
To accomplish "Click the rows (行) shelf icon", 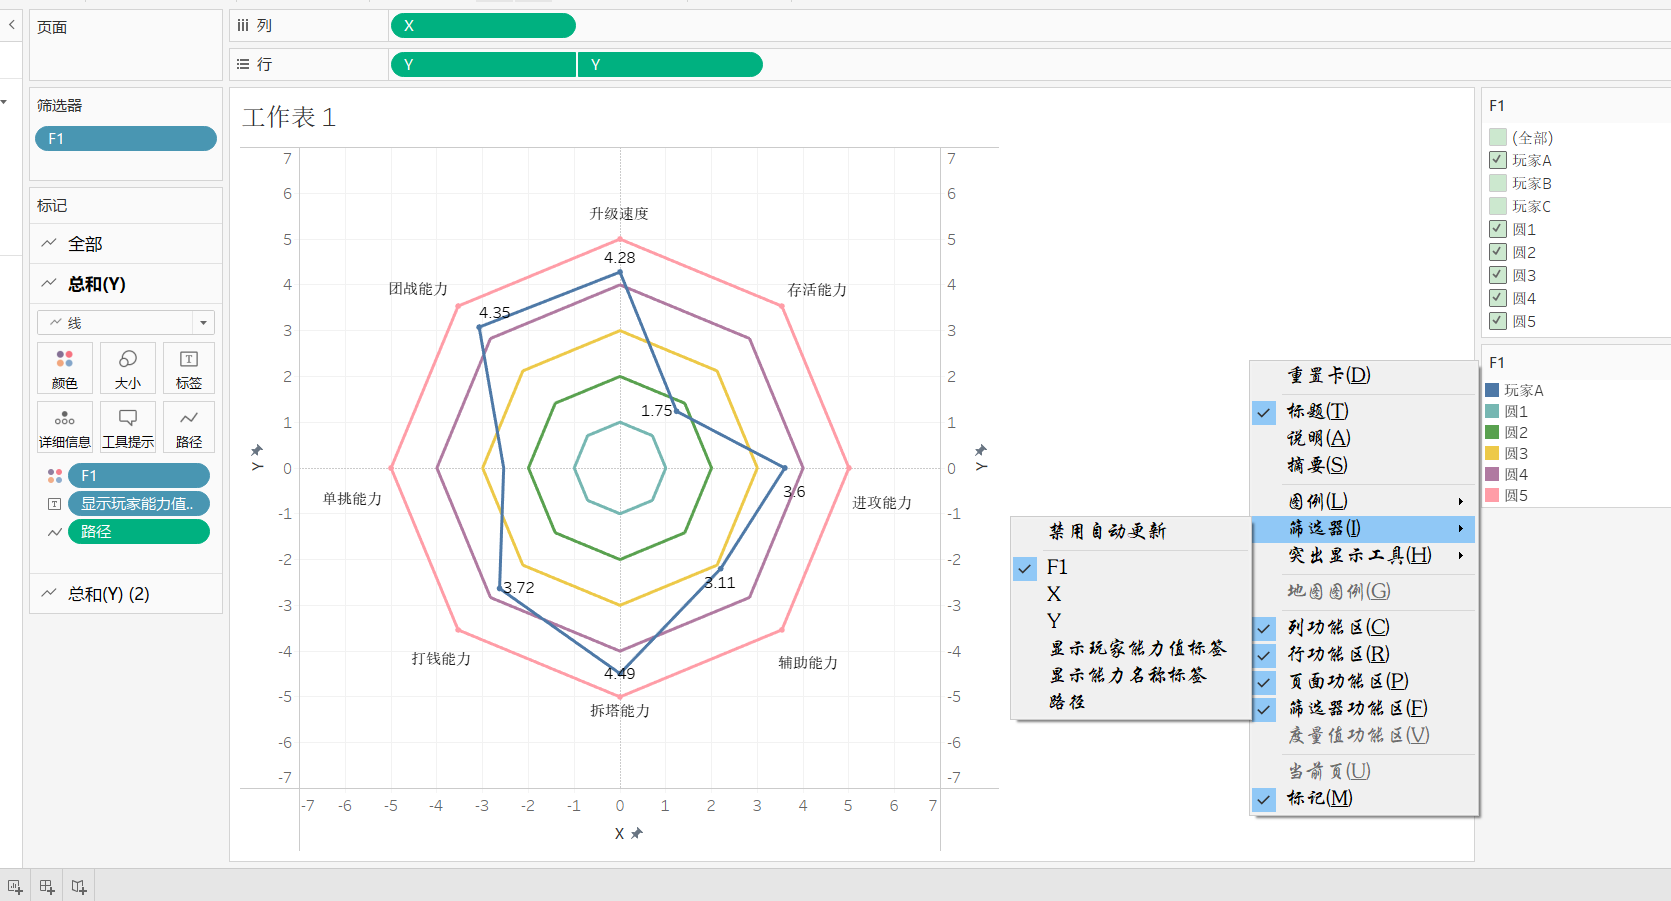I will pyautogui.click(x=243, y=64).
